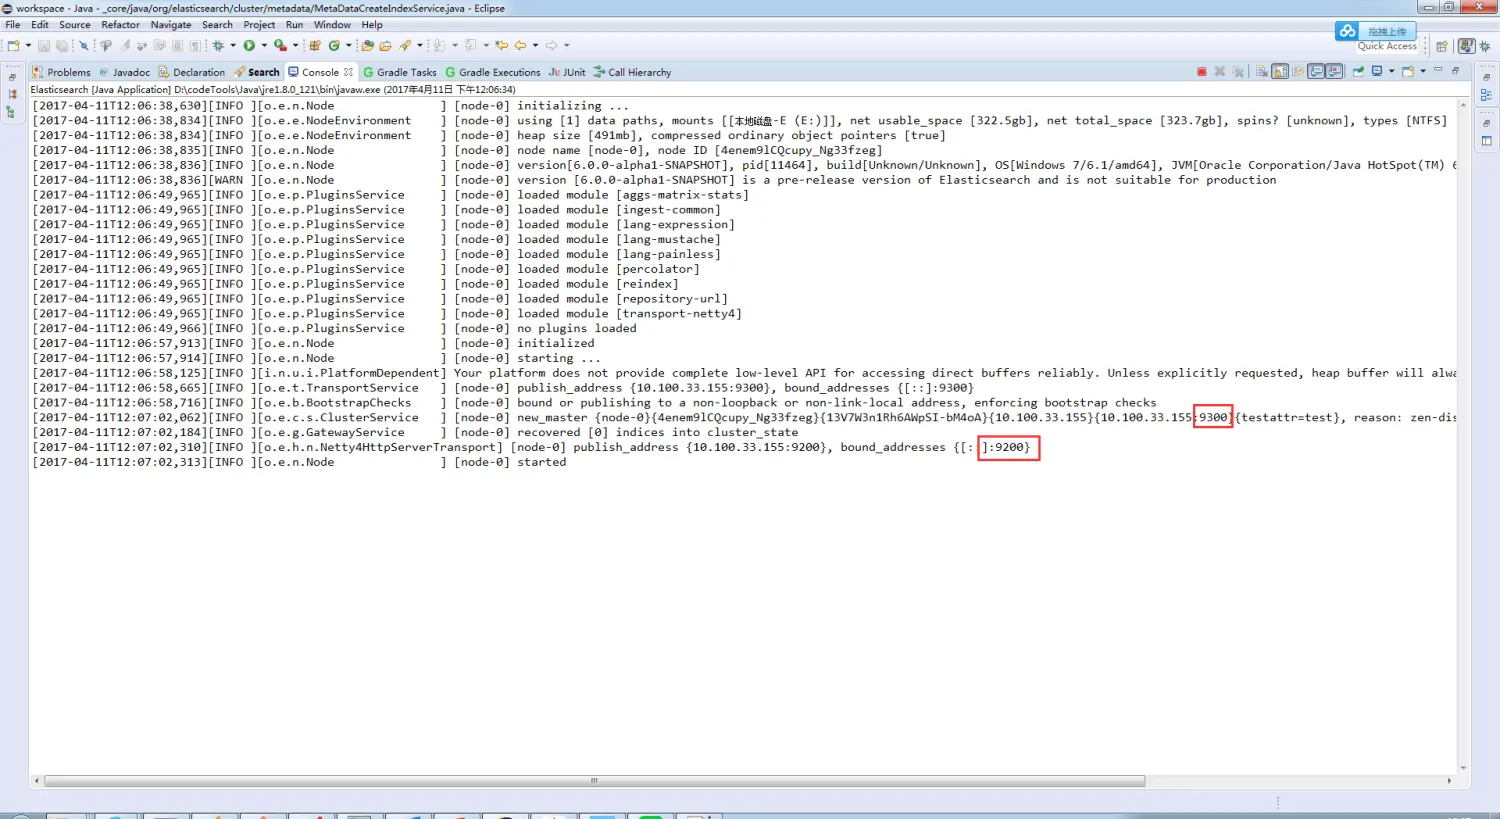This screenshot has height=819, width=1500.
Task: Click the Save icon in toolbar
Action: [x=44, y=45]
